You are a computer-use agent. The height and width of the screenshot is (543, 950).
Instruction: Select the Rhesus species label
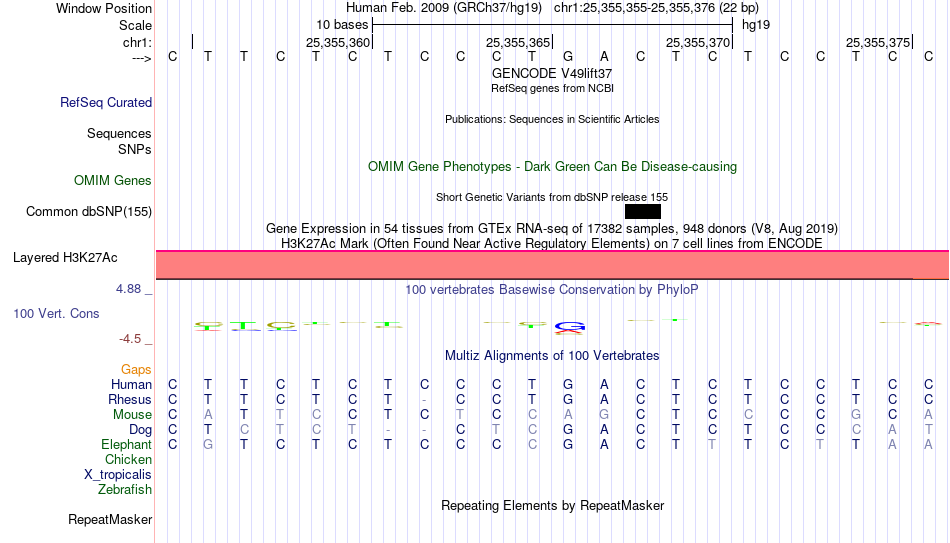[x=130, y=400]
